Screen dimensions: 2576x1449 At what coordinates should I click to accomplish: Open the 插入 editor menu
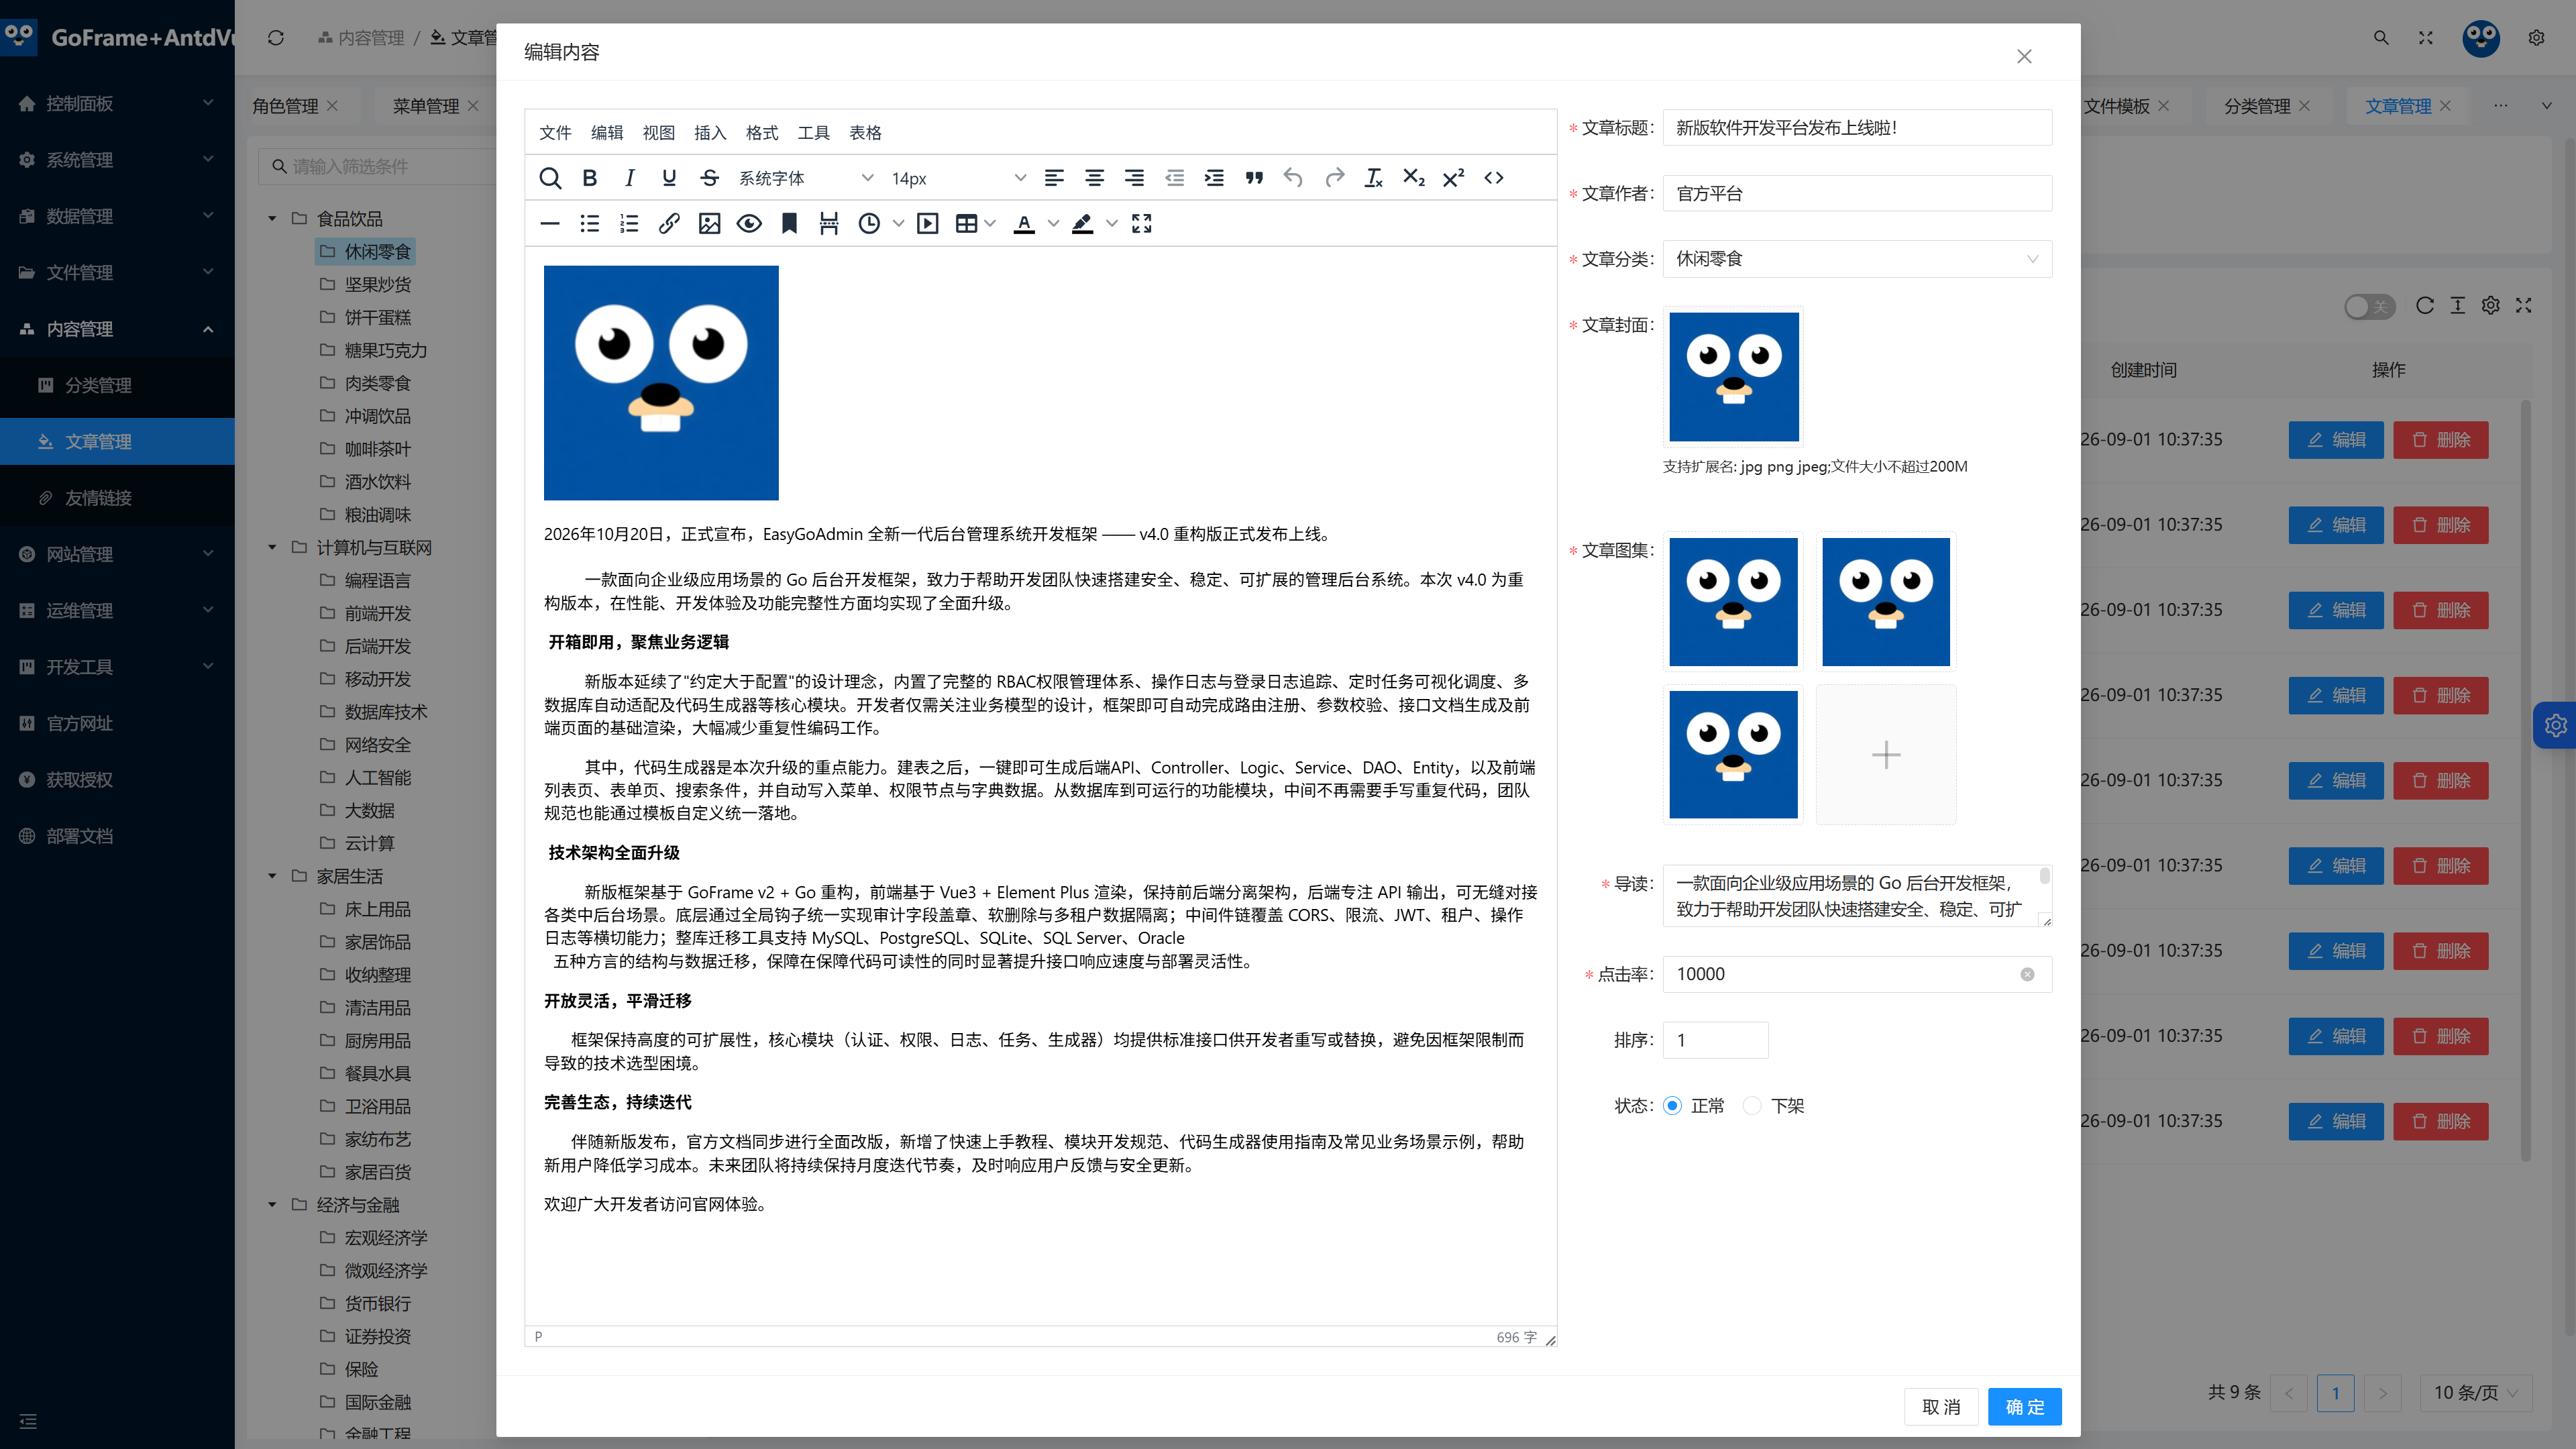[x=710, y=133]
